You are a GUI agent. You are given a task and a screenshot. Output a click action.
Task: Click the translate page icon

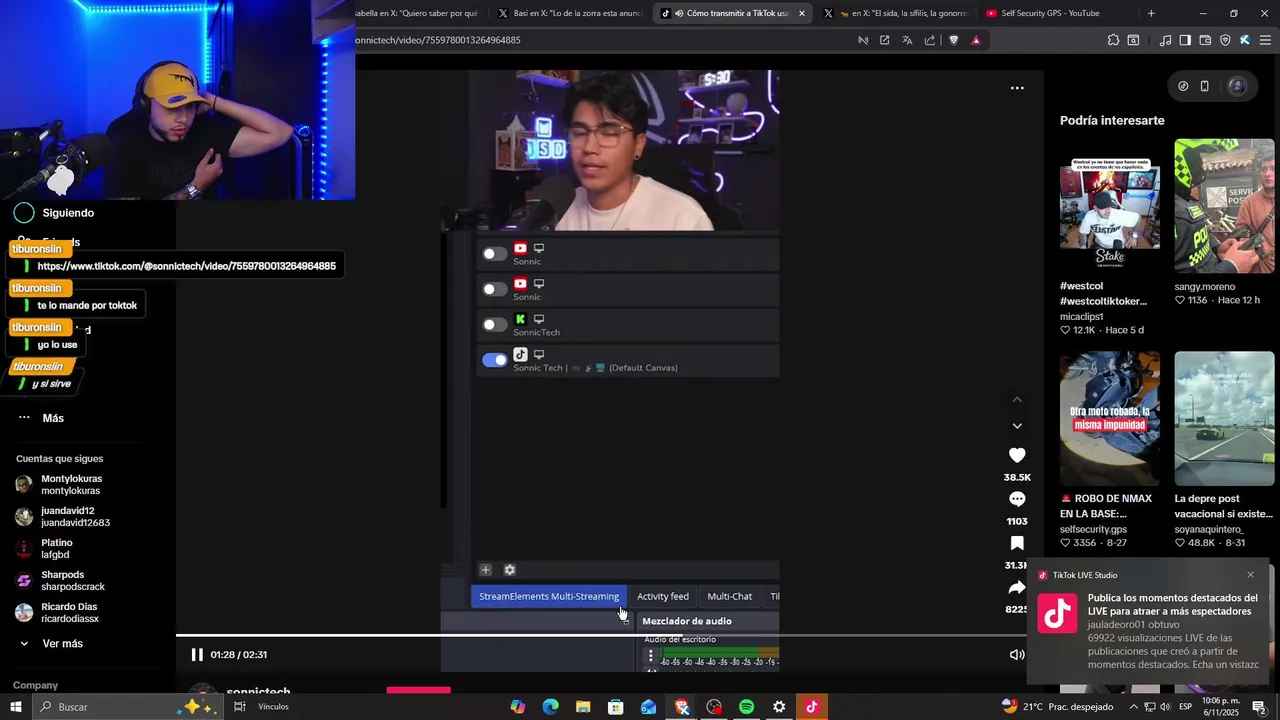(907, 40)
